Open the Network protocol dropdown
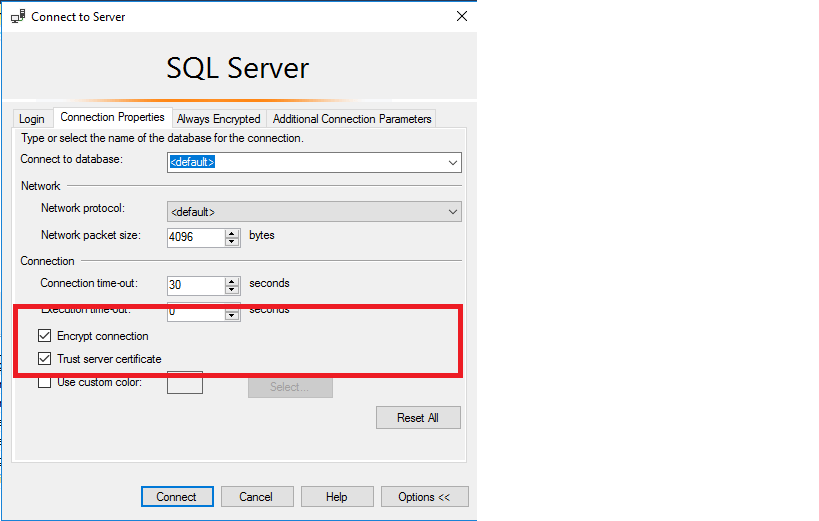Screen dimensions: 819x521 (x=314, y=212)
